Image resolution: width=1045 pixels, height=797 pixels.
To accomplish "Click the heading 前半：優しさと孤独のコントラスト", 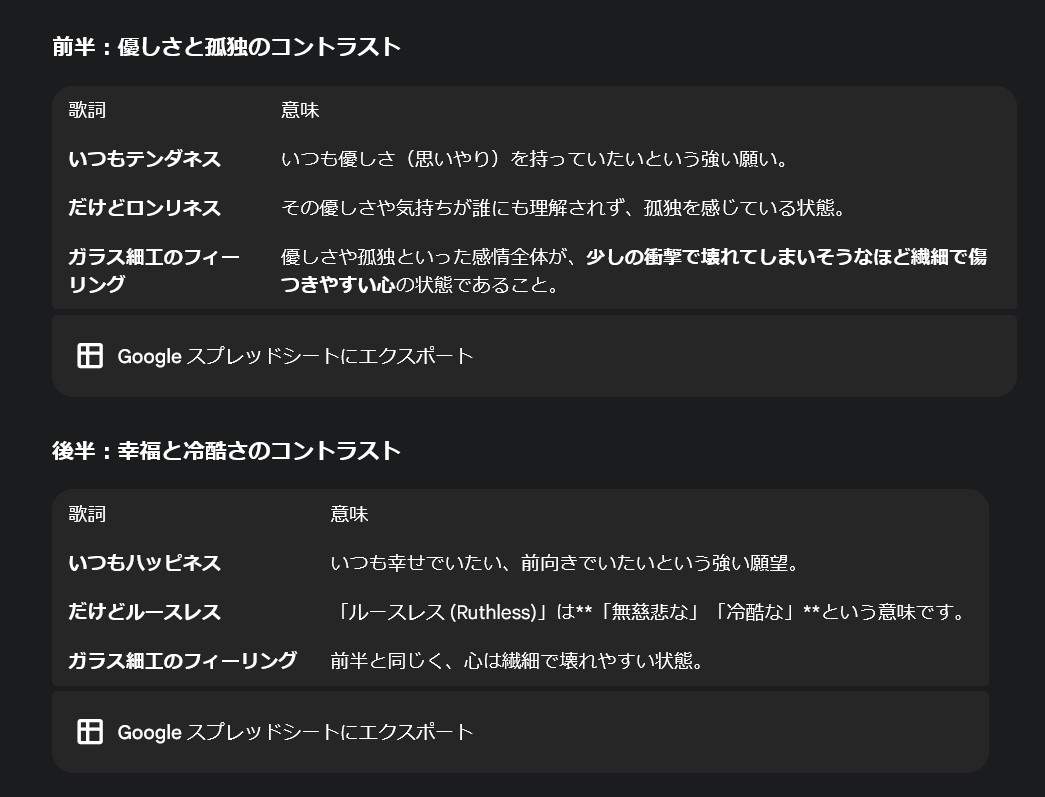I will coord(227,47).
